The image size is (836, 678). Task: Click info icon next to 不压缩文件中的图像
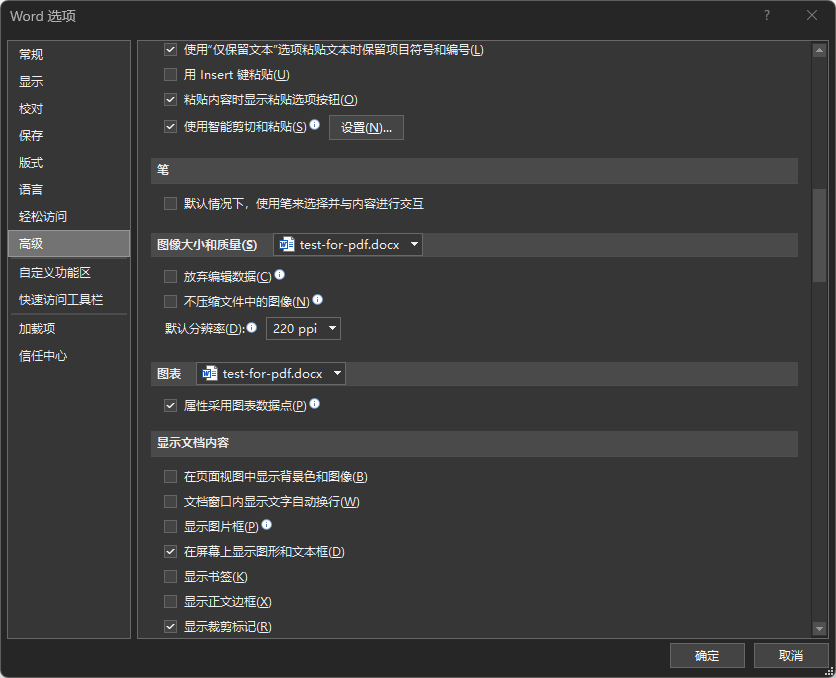pyautogui.click(x=317, y=300)
